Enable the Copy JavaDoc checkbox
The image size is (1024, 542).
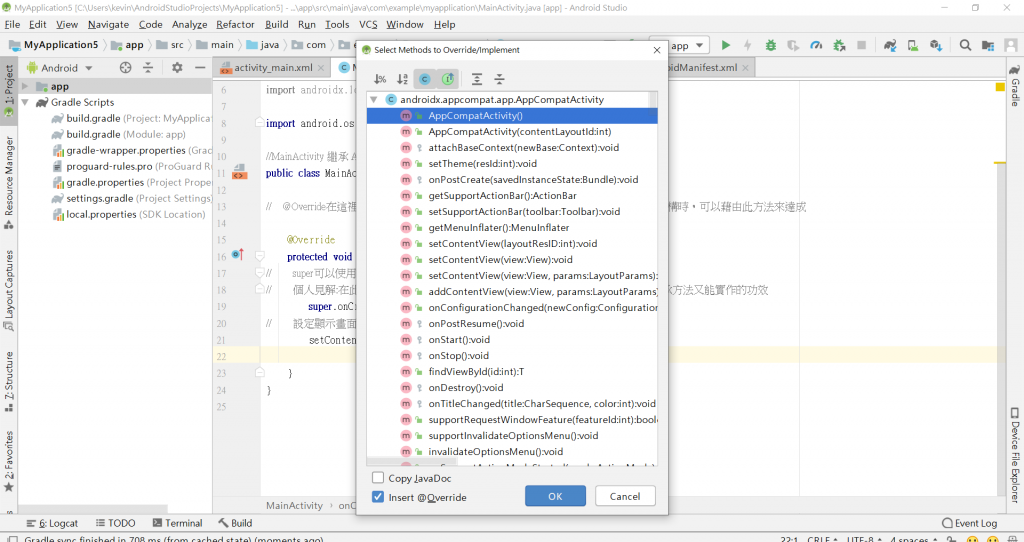pyautogui.click(x=377, y=478)
